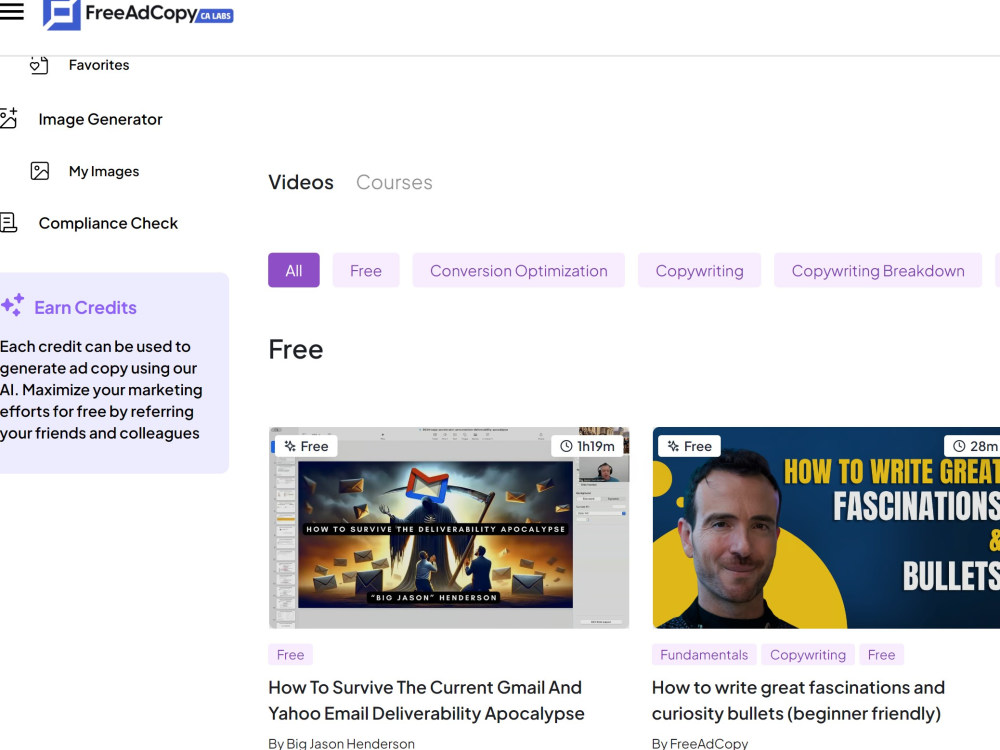This screenshot has height=750, width=1000.
Task: Open the Deliverability Apocalypse video thumbnail
Action: (449, 528)
